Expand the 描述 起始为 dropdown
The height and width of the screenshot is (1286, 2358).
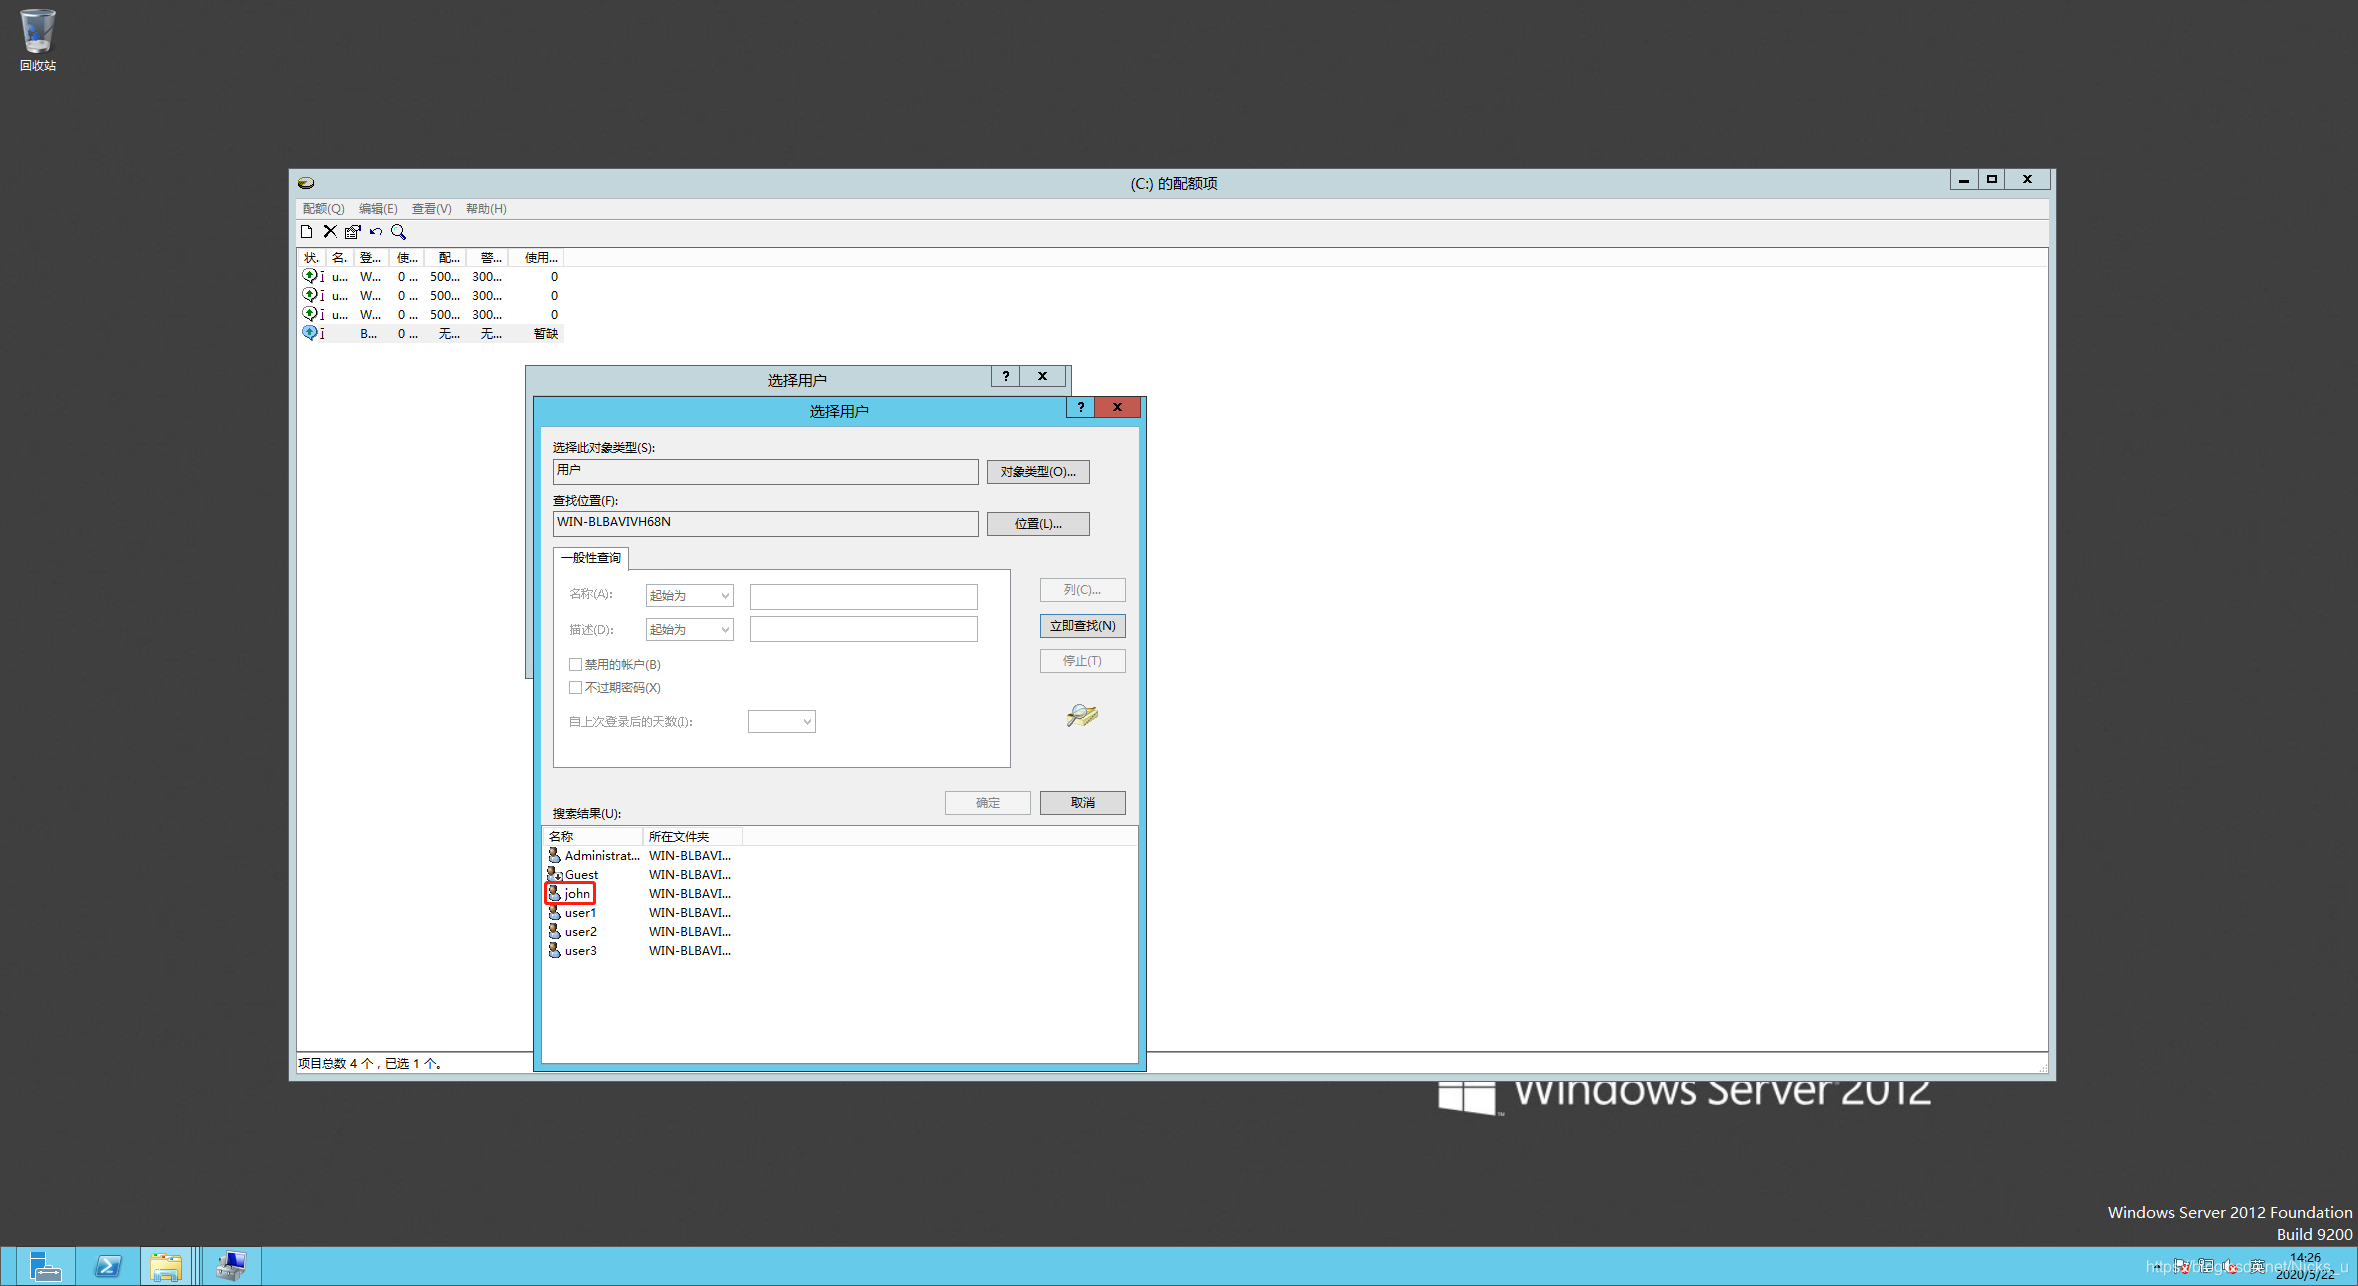click(x=690, y=629)
